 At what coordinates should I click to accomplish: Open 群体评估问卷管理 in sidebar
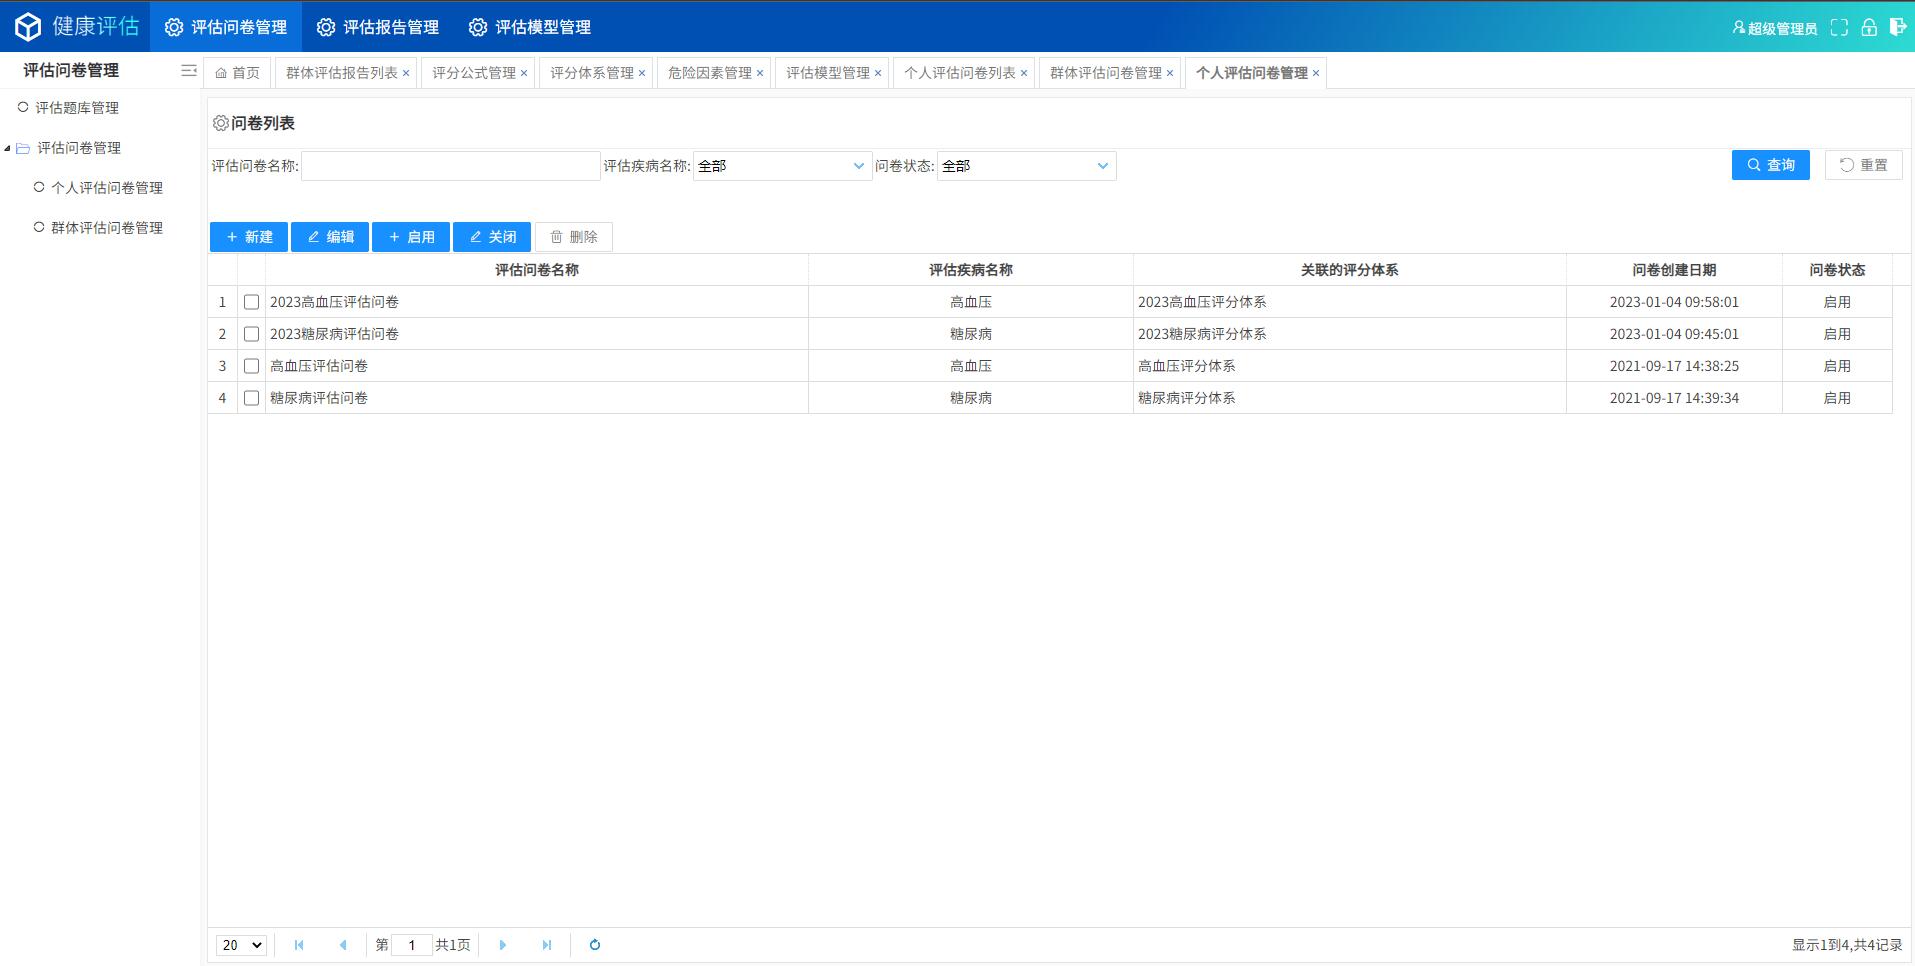tap(107, 228)
